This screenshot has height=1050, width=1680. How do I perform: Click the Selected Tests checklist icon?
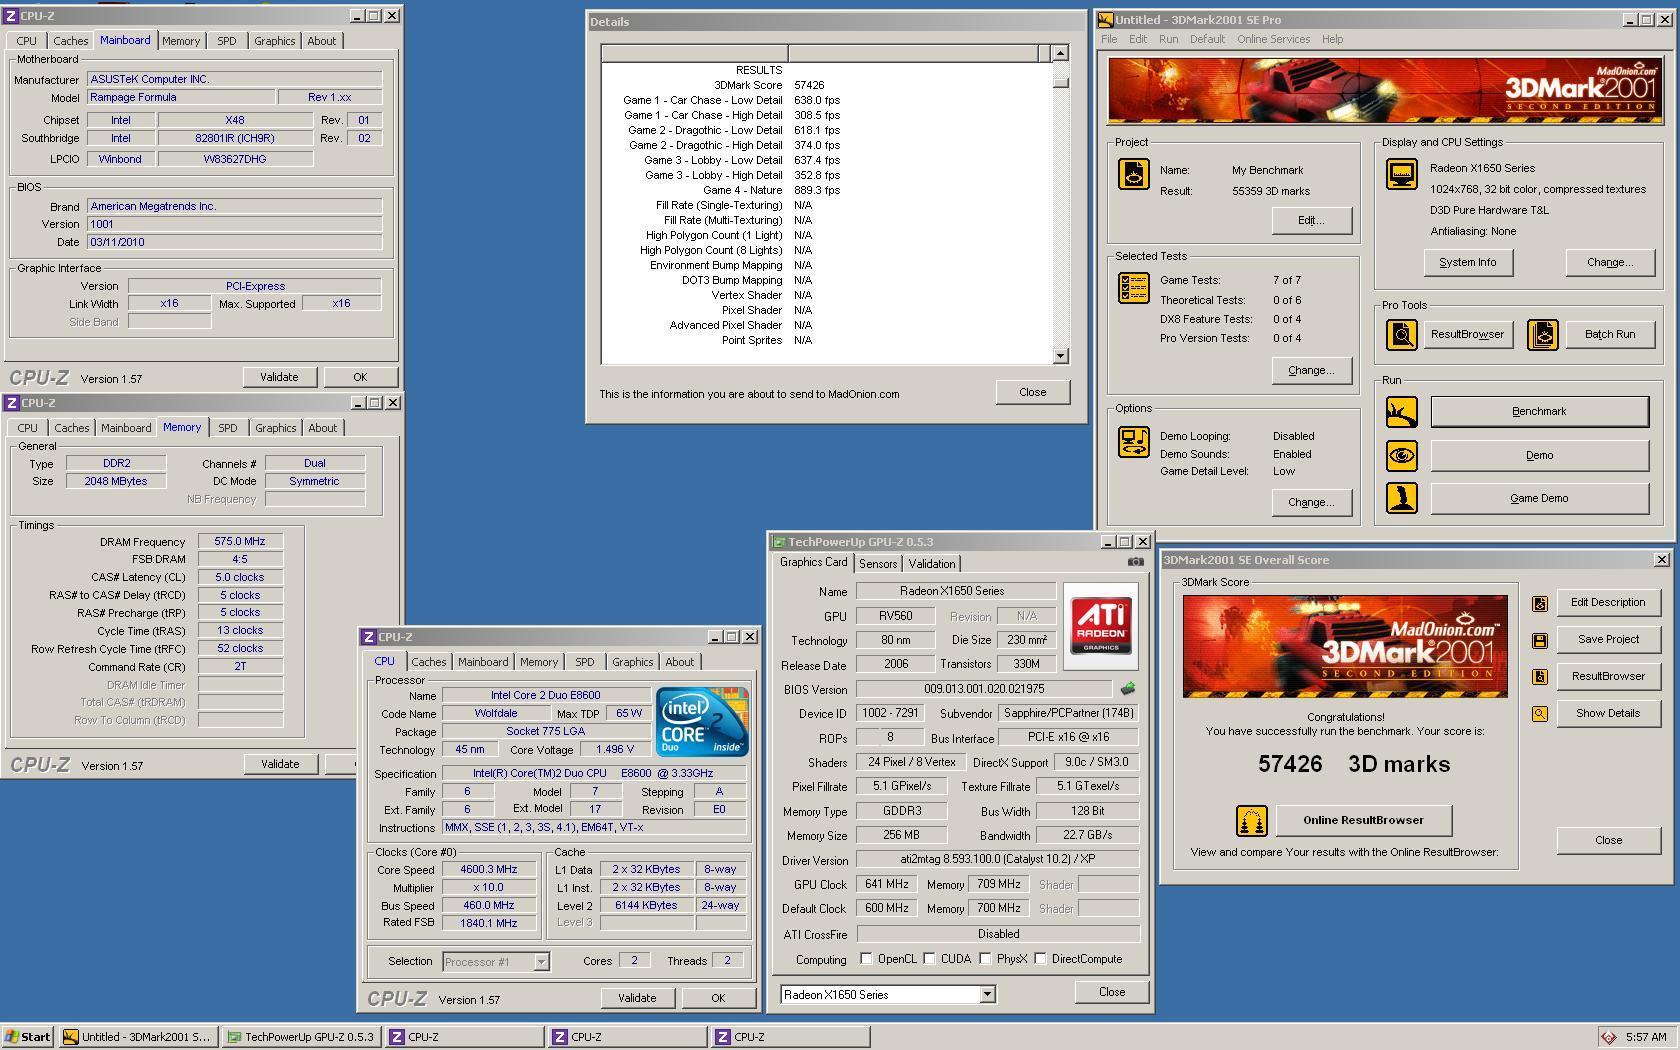[x=1133, y=288]
